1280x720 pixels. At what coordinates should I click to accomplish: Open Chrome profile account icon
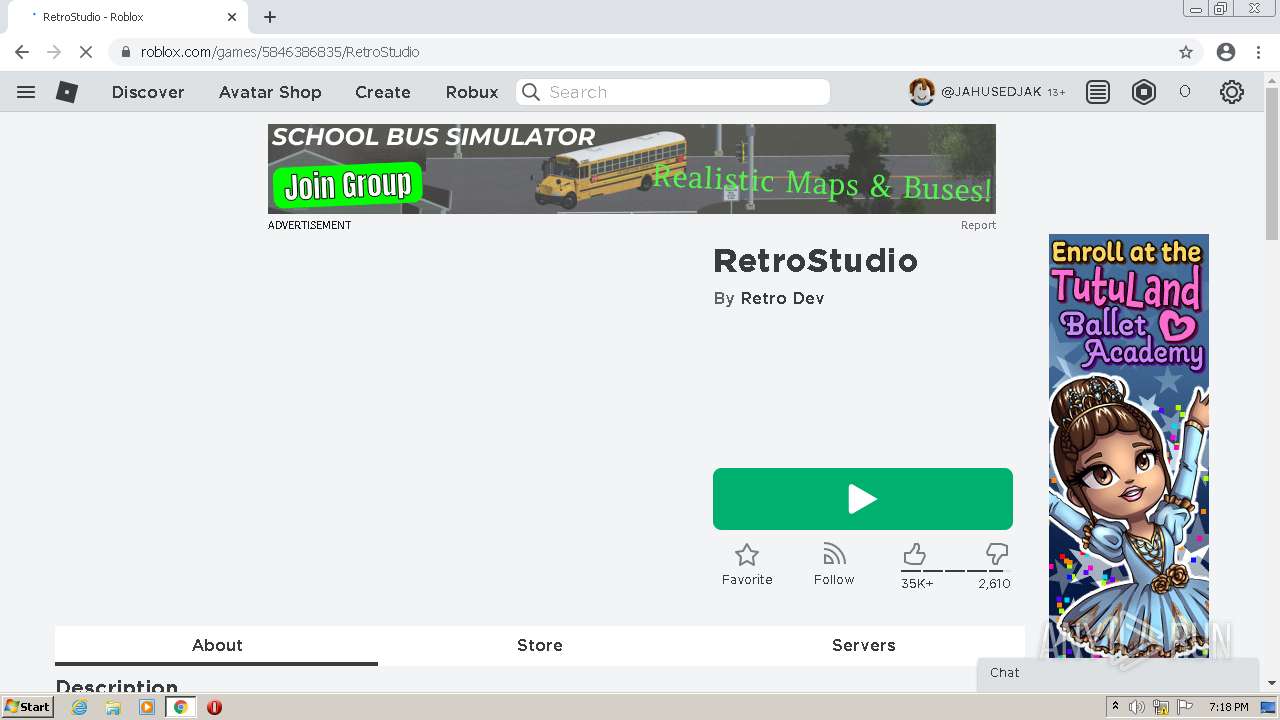(x=1226, y=52)
